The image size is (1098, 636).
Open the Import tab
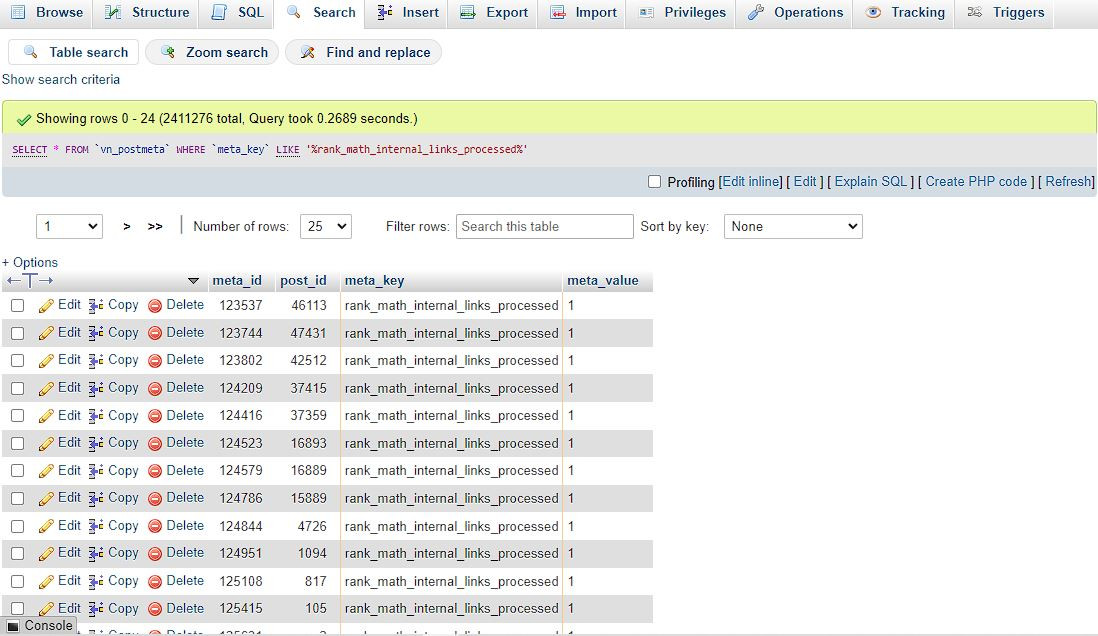583,13
